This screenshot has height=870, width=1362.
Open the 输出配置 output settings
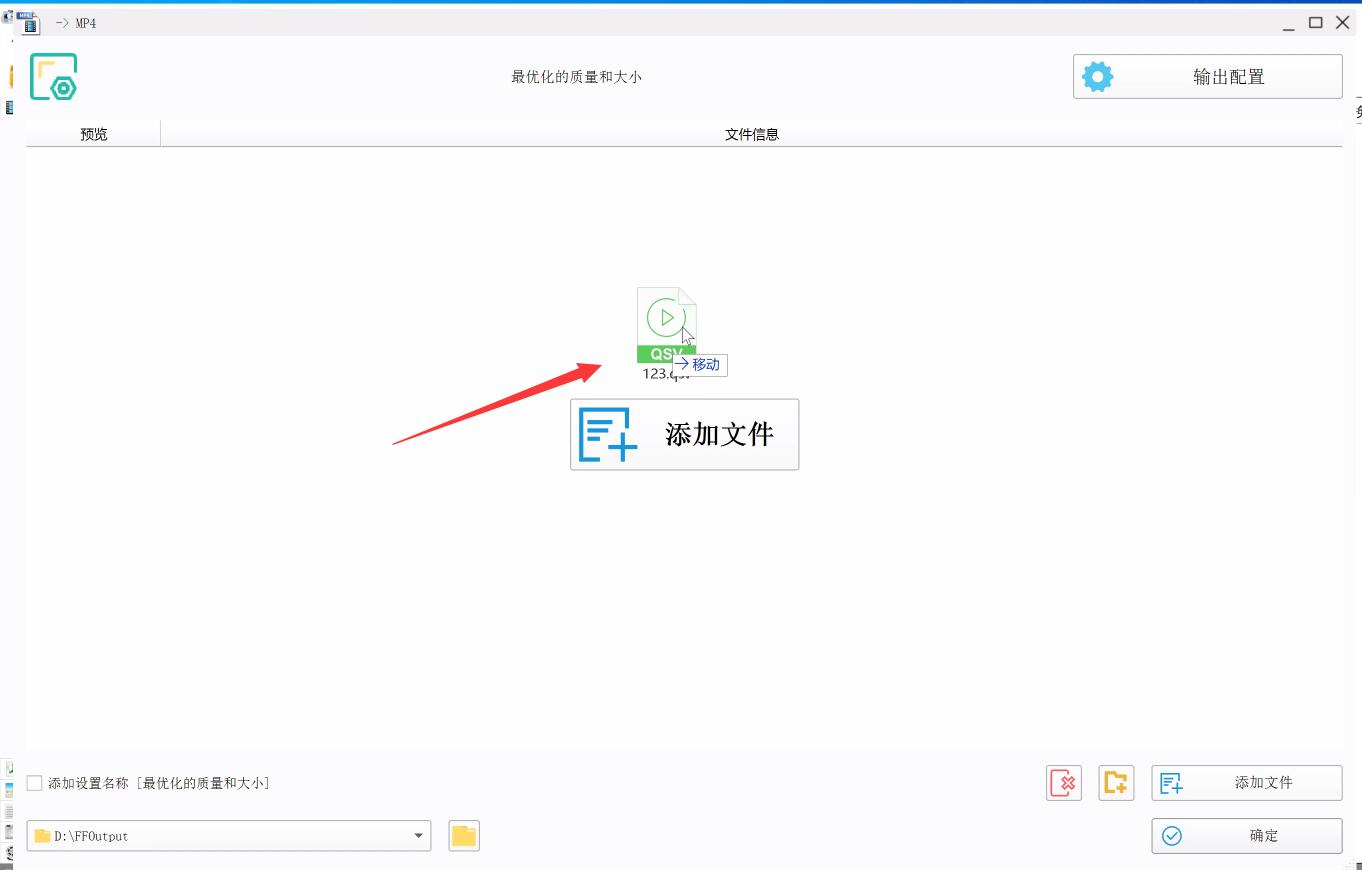click(x=1207, y=77)
